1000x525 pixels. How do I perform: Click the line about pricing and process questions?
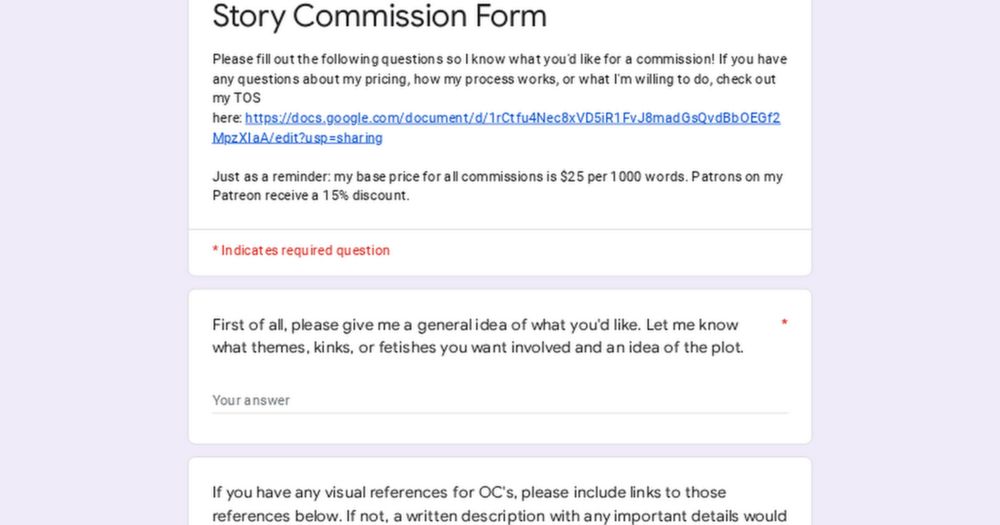coord(494,79)
